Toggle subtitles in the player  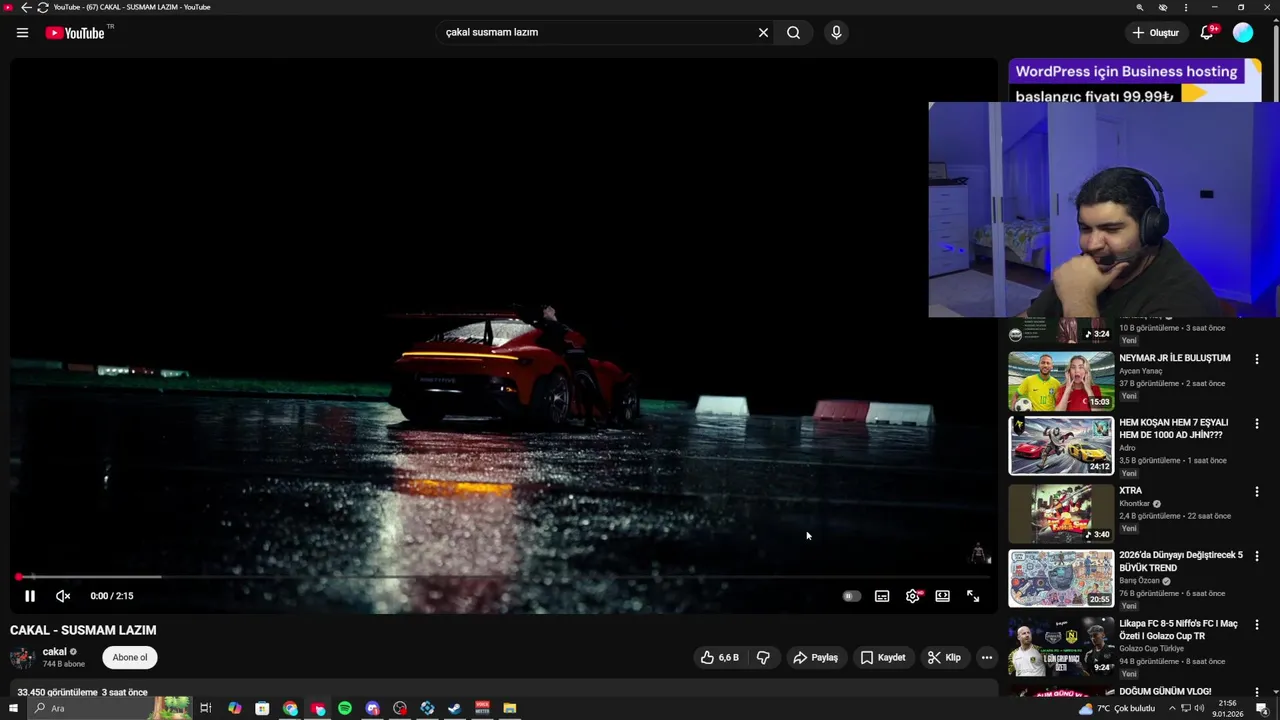coord(882,596)
